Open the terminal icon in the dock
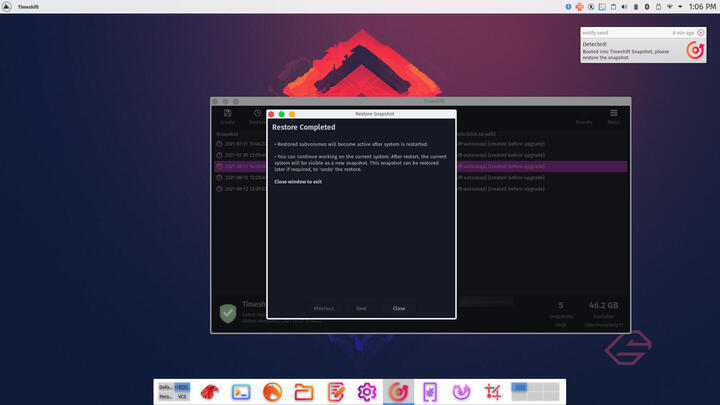 click(x=241, y=392)
